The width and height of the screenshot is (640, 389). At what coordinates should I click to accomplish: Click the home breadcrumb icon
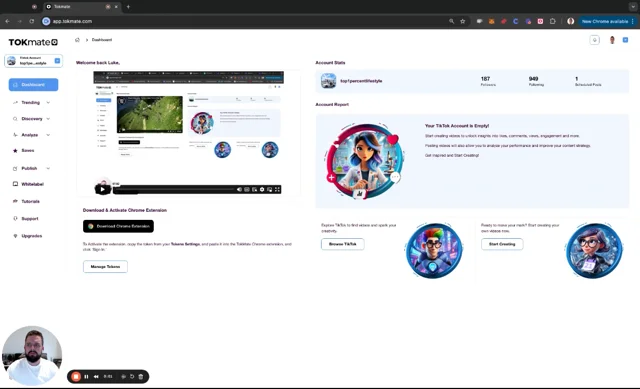(x=77, y=40)
